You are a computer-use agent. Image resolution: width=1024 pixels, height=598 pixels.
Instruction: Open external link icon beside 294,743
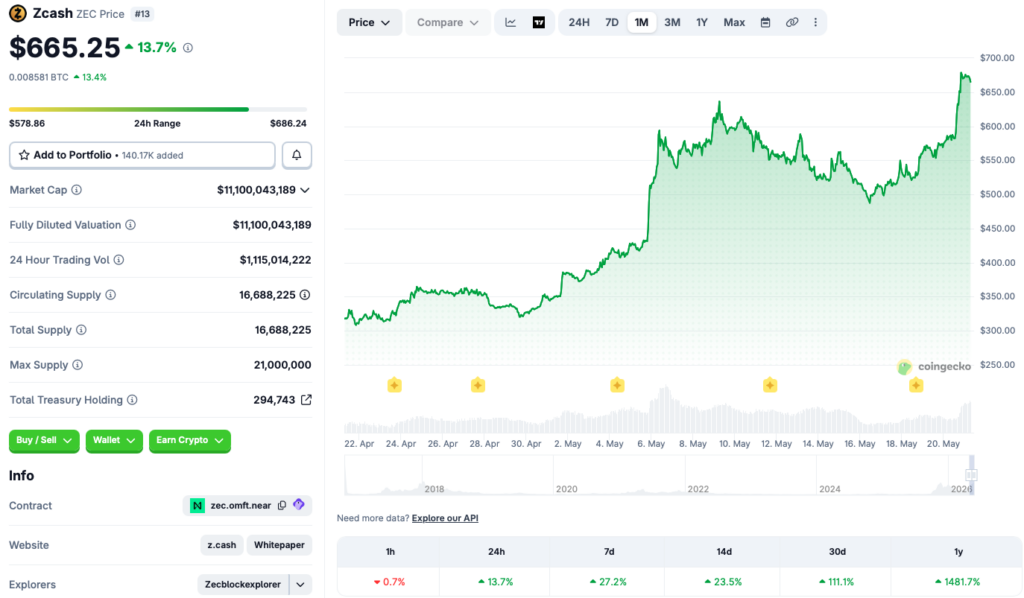(306, 400)
